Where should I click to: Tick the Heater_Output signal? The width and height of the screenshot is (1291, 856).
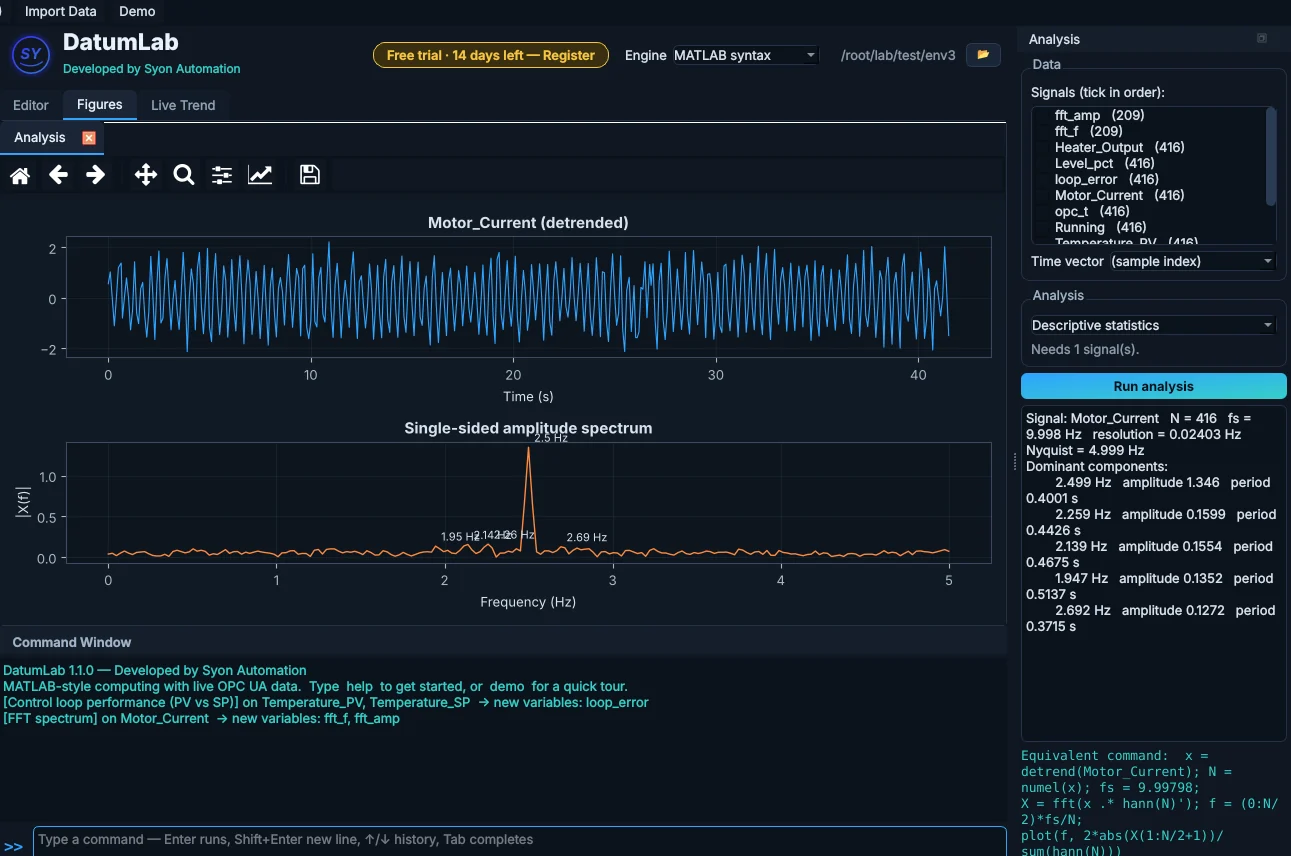pos(1043,147)
